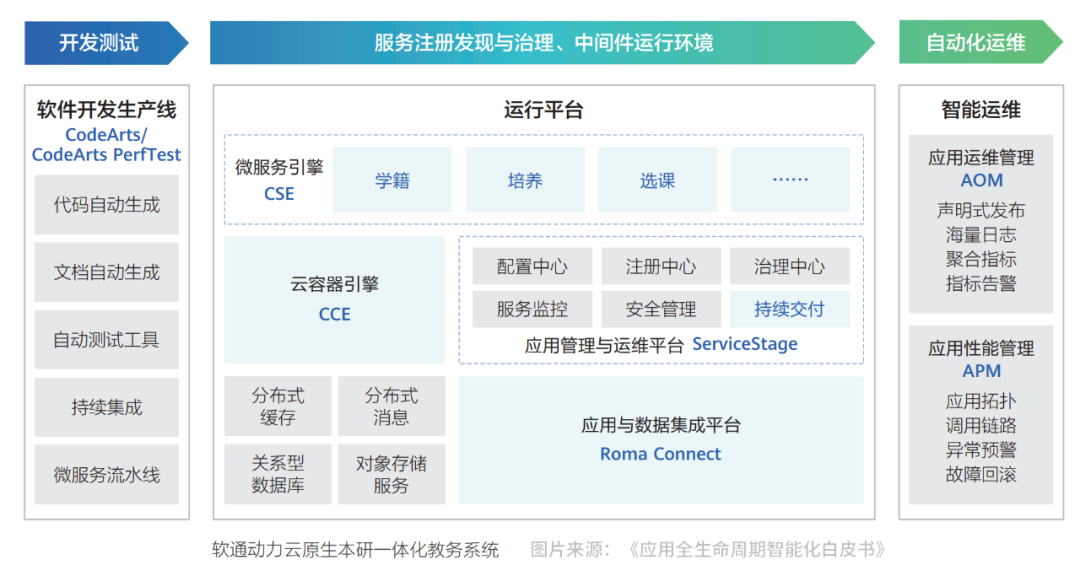
Task: Select the 持续交付 box
Action: 789,309
